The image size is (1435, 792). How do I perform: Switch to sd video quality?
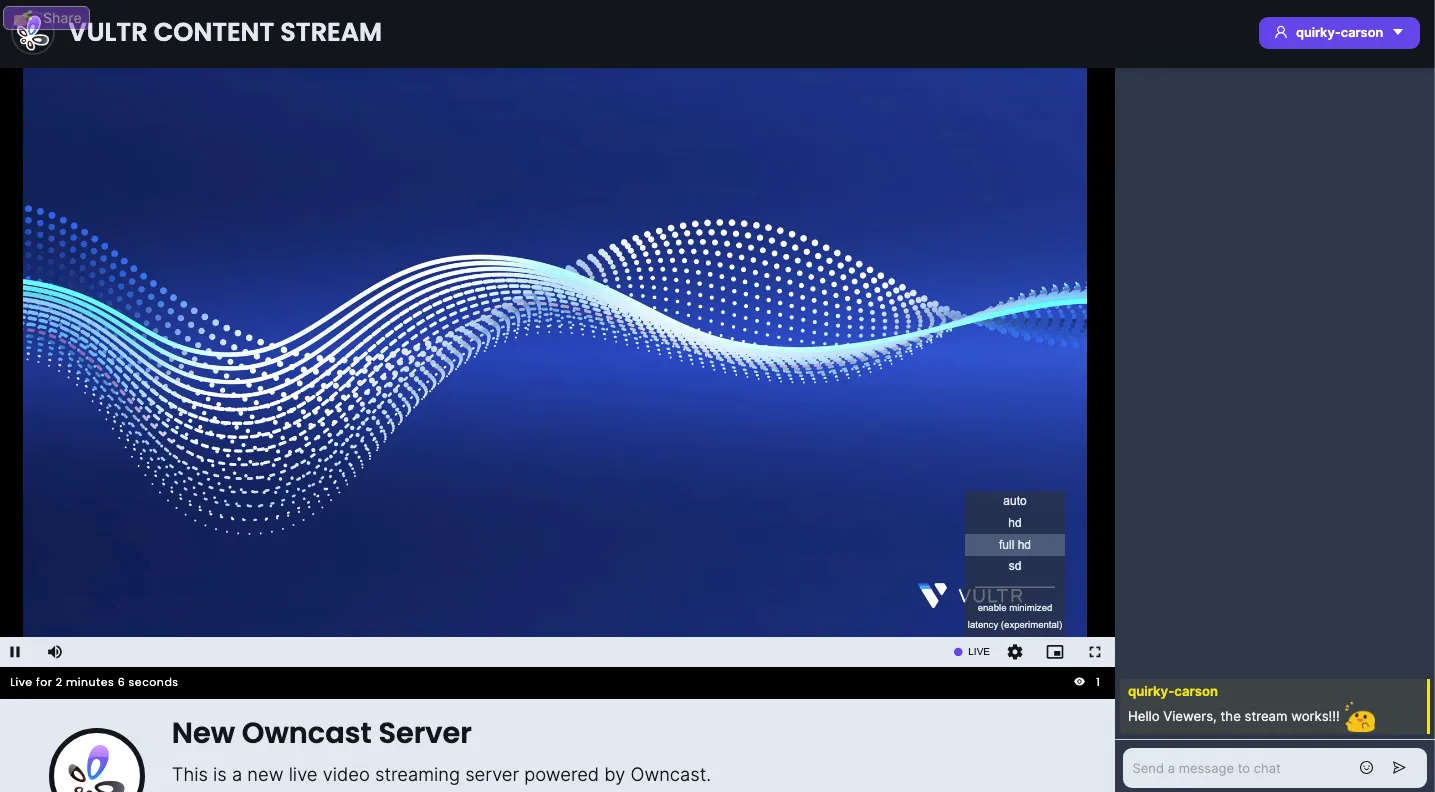[x=1015, y=566]
